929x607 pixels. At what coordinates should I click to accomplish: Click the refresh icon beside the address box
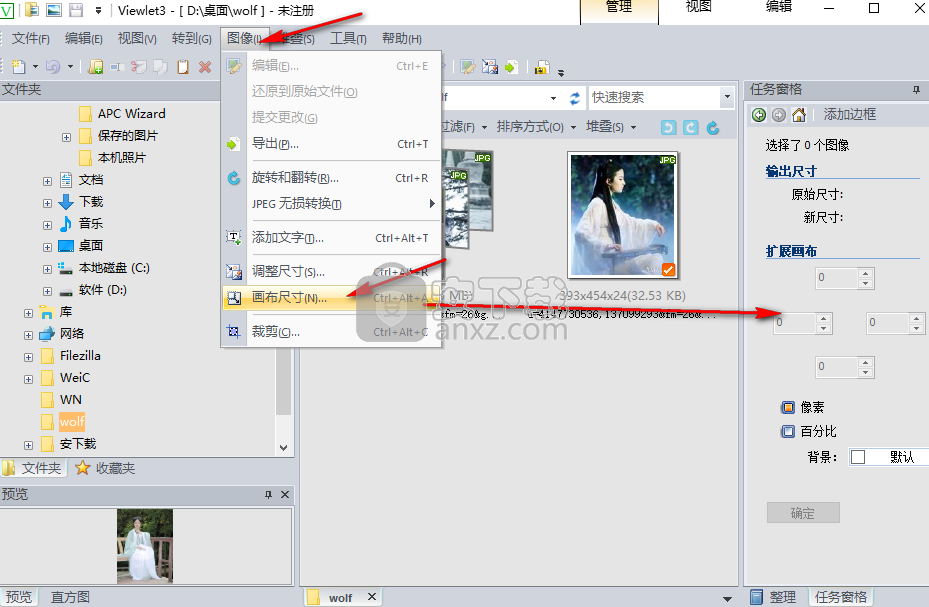[x=575, y=98]
